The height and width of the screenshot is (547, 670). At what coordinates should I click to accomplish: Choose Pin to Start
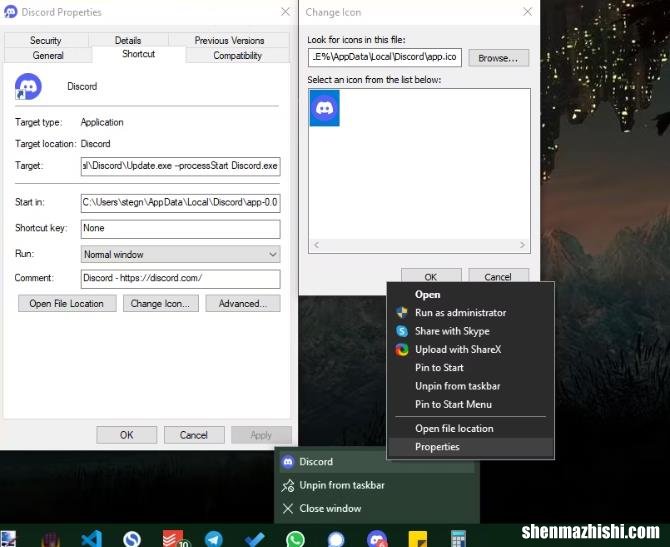click(470, 368)
